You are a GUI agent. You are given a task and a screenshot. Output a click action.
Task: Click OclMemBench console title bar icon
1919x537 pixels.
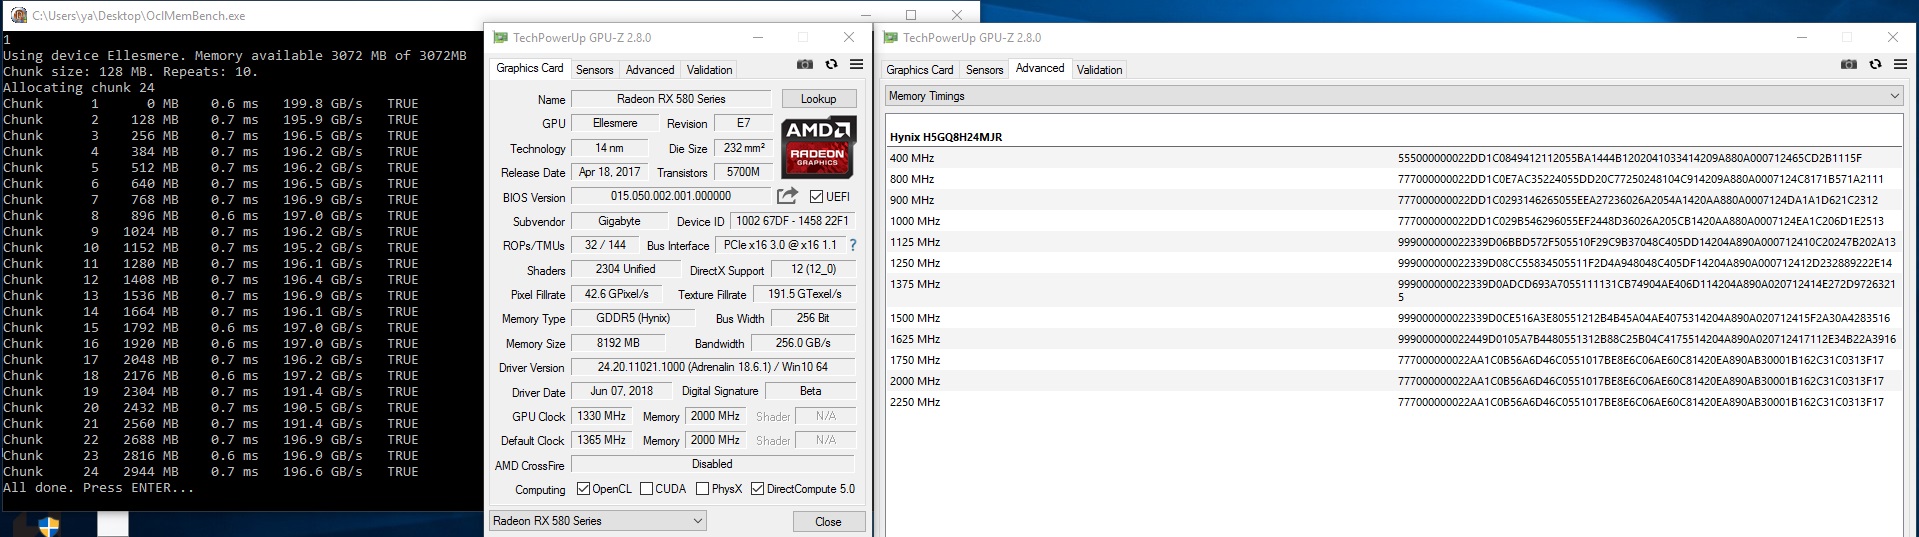(x=18, y=16)
